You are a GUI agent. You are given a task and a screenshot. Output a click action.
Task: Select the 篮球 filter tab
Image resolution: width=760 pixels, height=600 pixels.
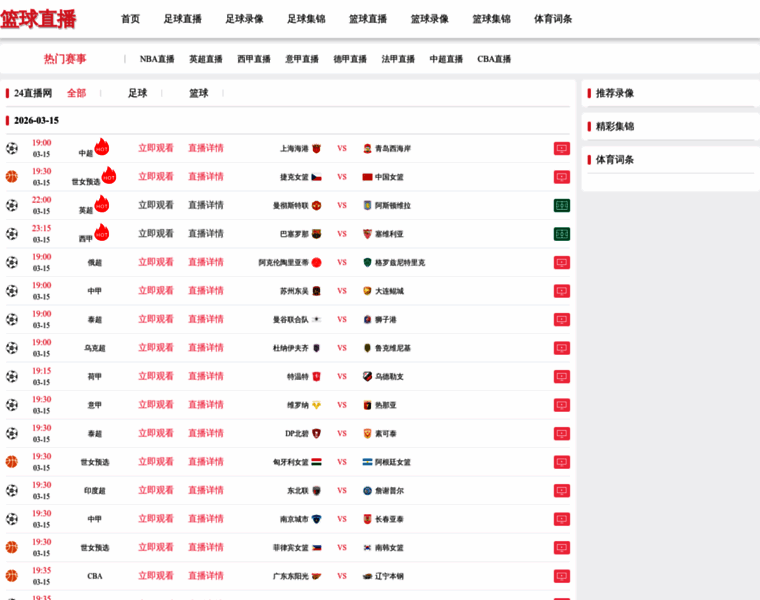(x=198, y=93)
